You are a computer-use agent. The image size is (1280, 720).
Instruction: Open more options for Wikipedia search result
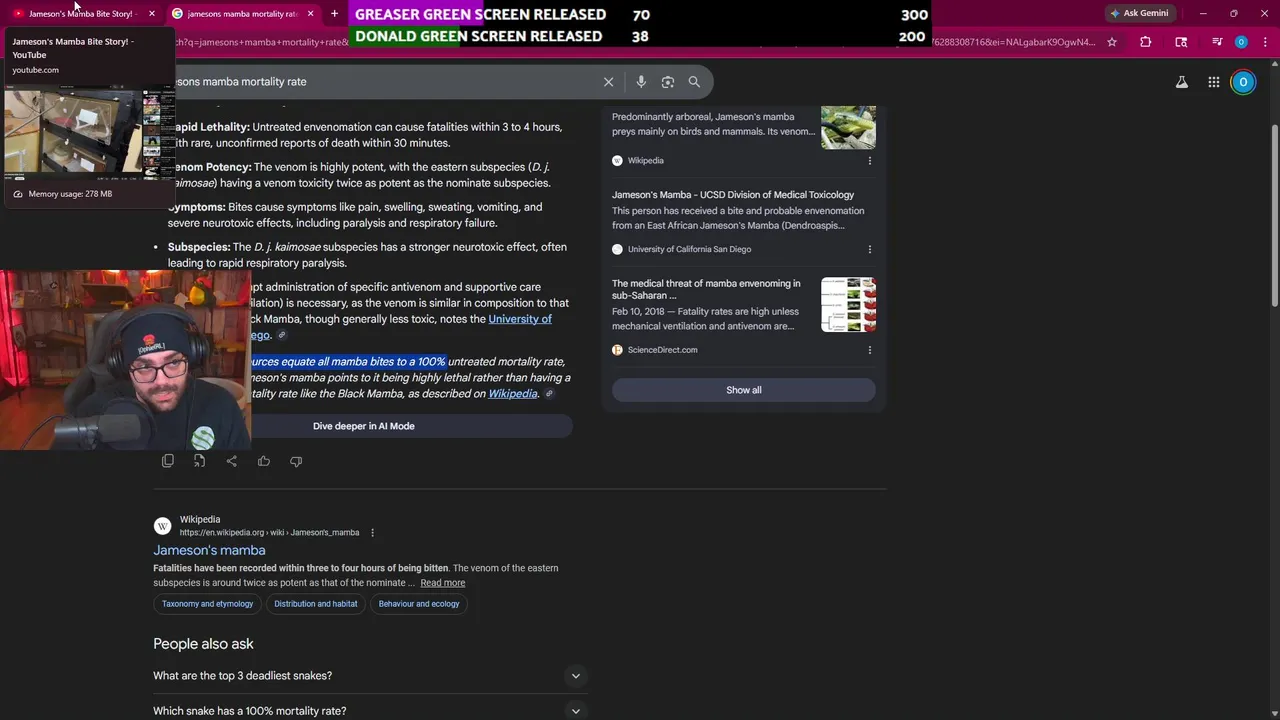point(372,533)
